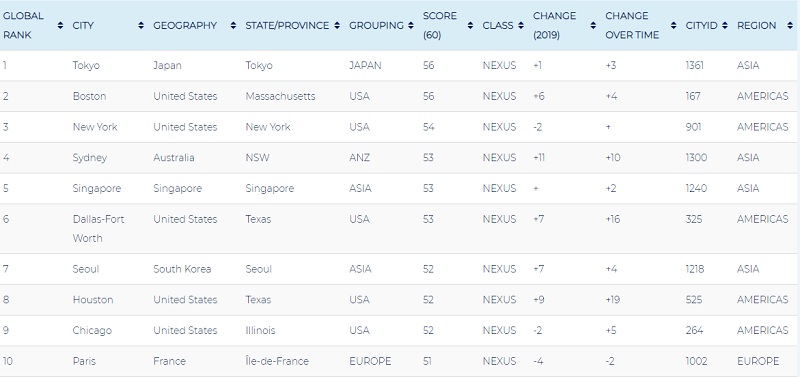Click the CITY column header label
800x377 pixels.
click(x=83, y=26)
